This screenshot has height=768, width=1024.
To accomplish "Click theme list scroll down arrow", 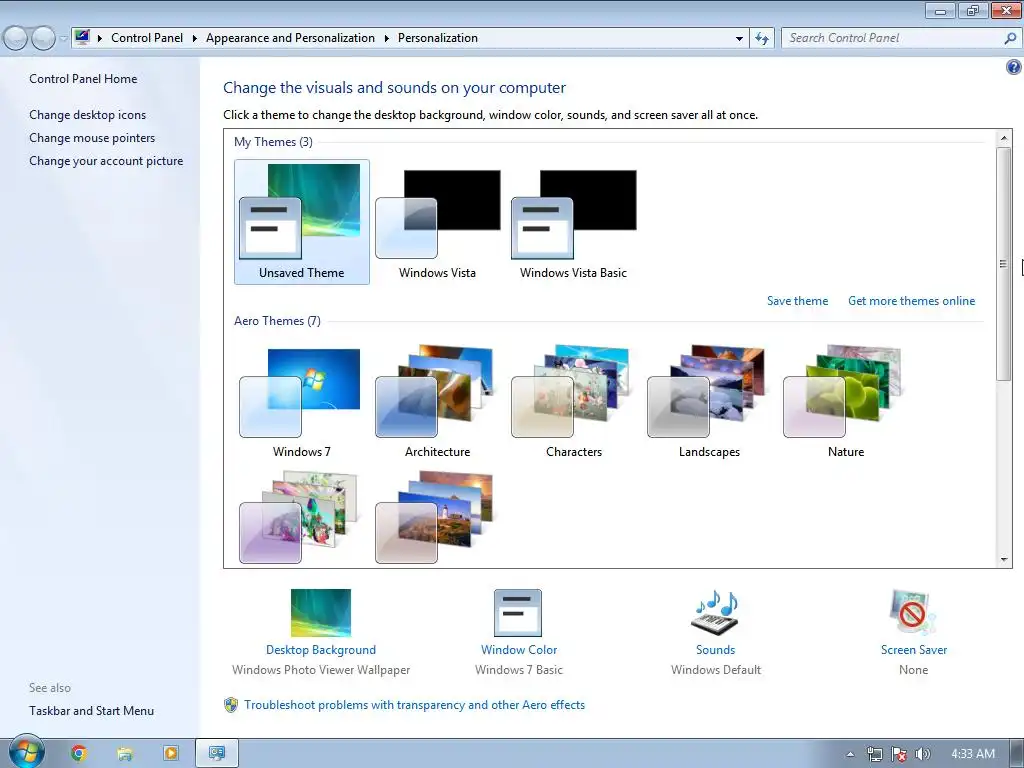I will (x=1004, y=559).
